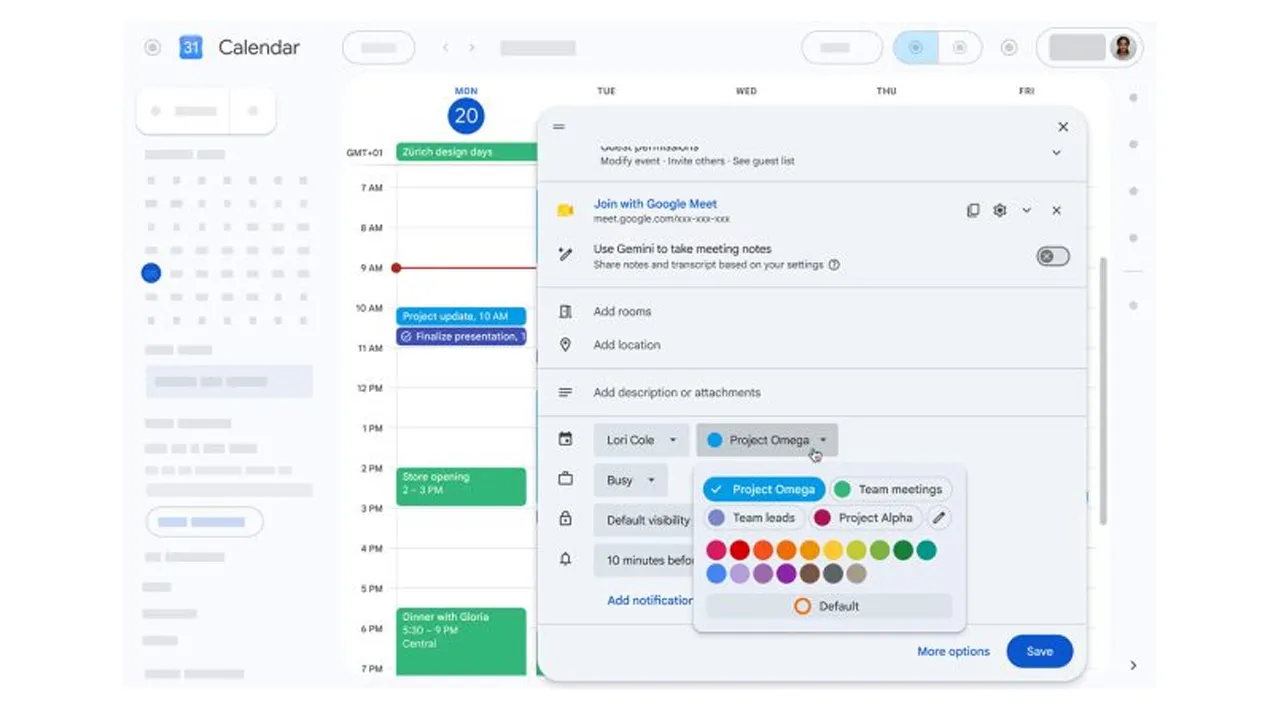Click Join with Google Meet link
Image resolution: width=1280 pixels, height=720 pixels.
click(655, 204)
